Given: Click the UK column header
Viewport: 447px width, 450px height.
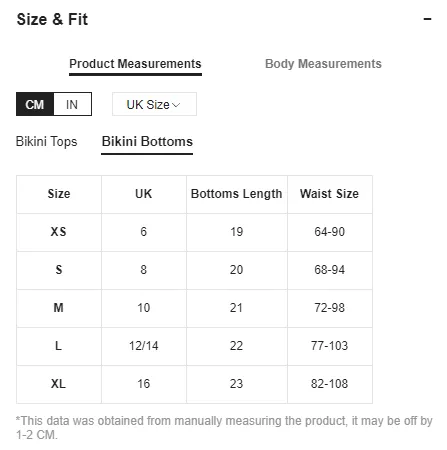Looking at the screenshot, I should coord(144,194).
